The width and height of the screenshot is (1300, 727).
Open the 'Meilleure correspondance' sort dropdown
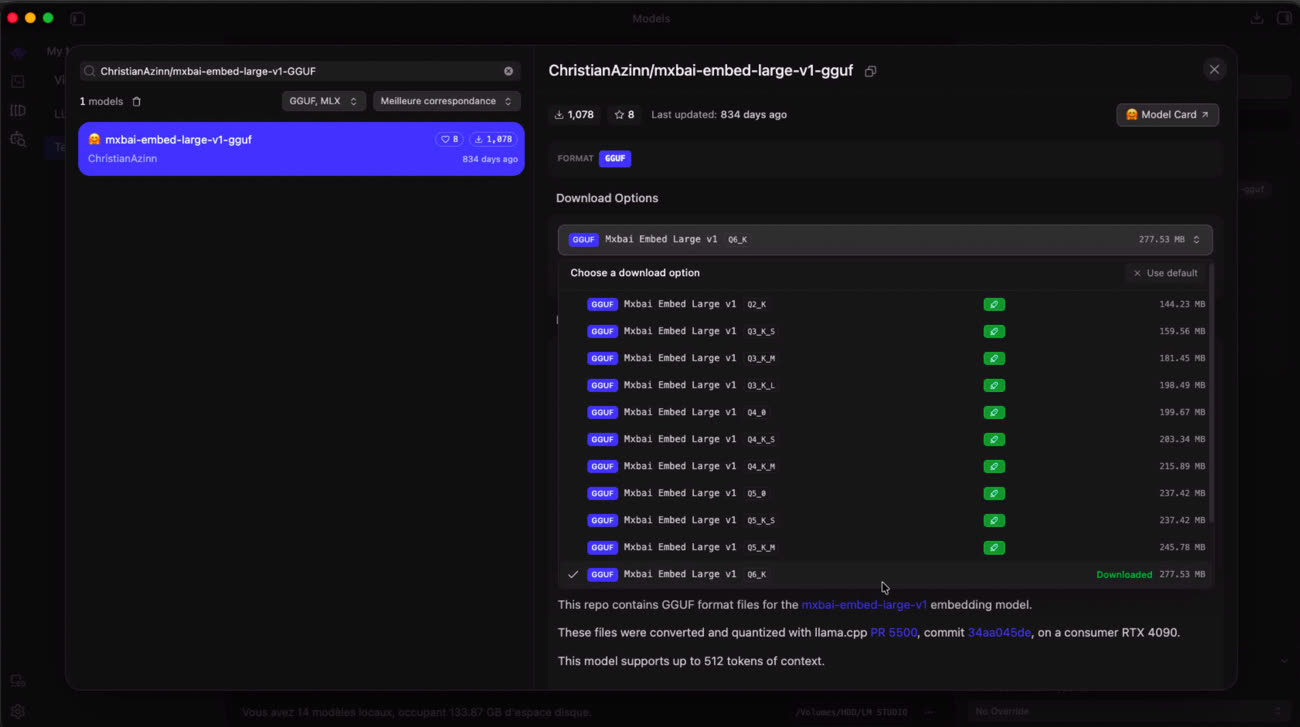[446, 101]
